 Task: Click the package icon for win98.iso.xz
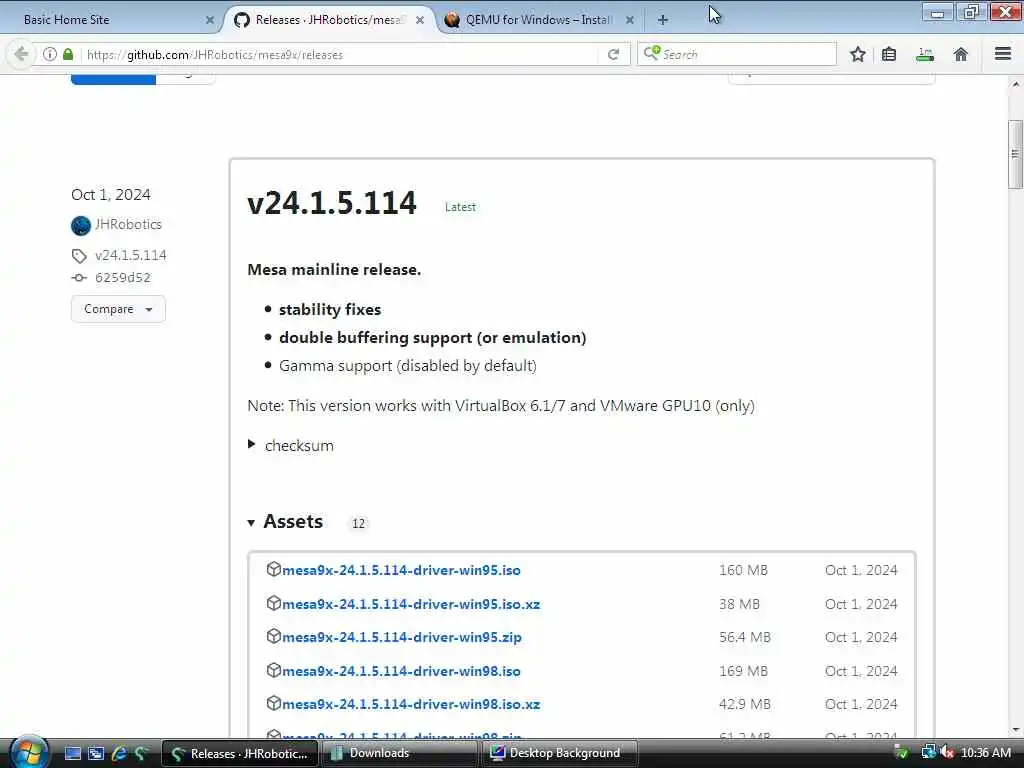coord(274,704)
